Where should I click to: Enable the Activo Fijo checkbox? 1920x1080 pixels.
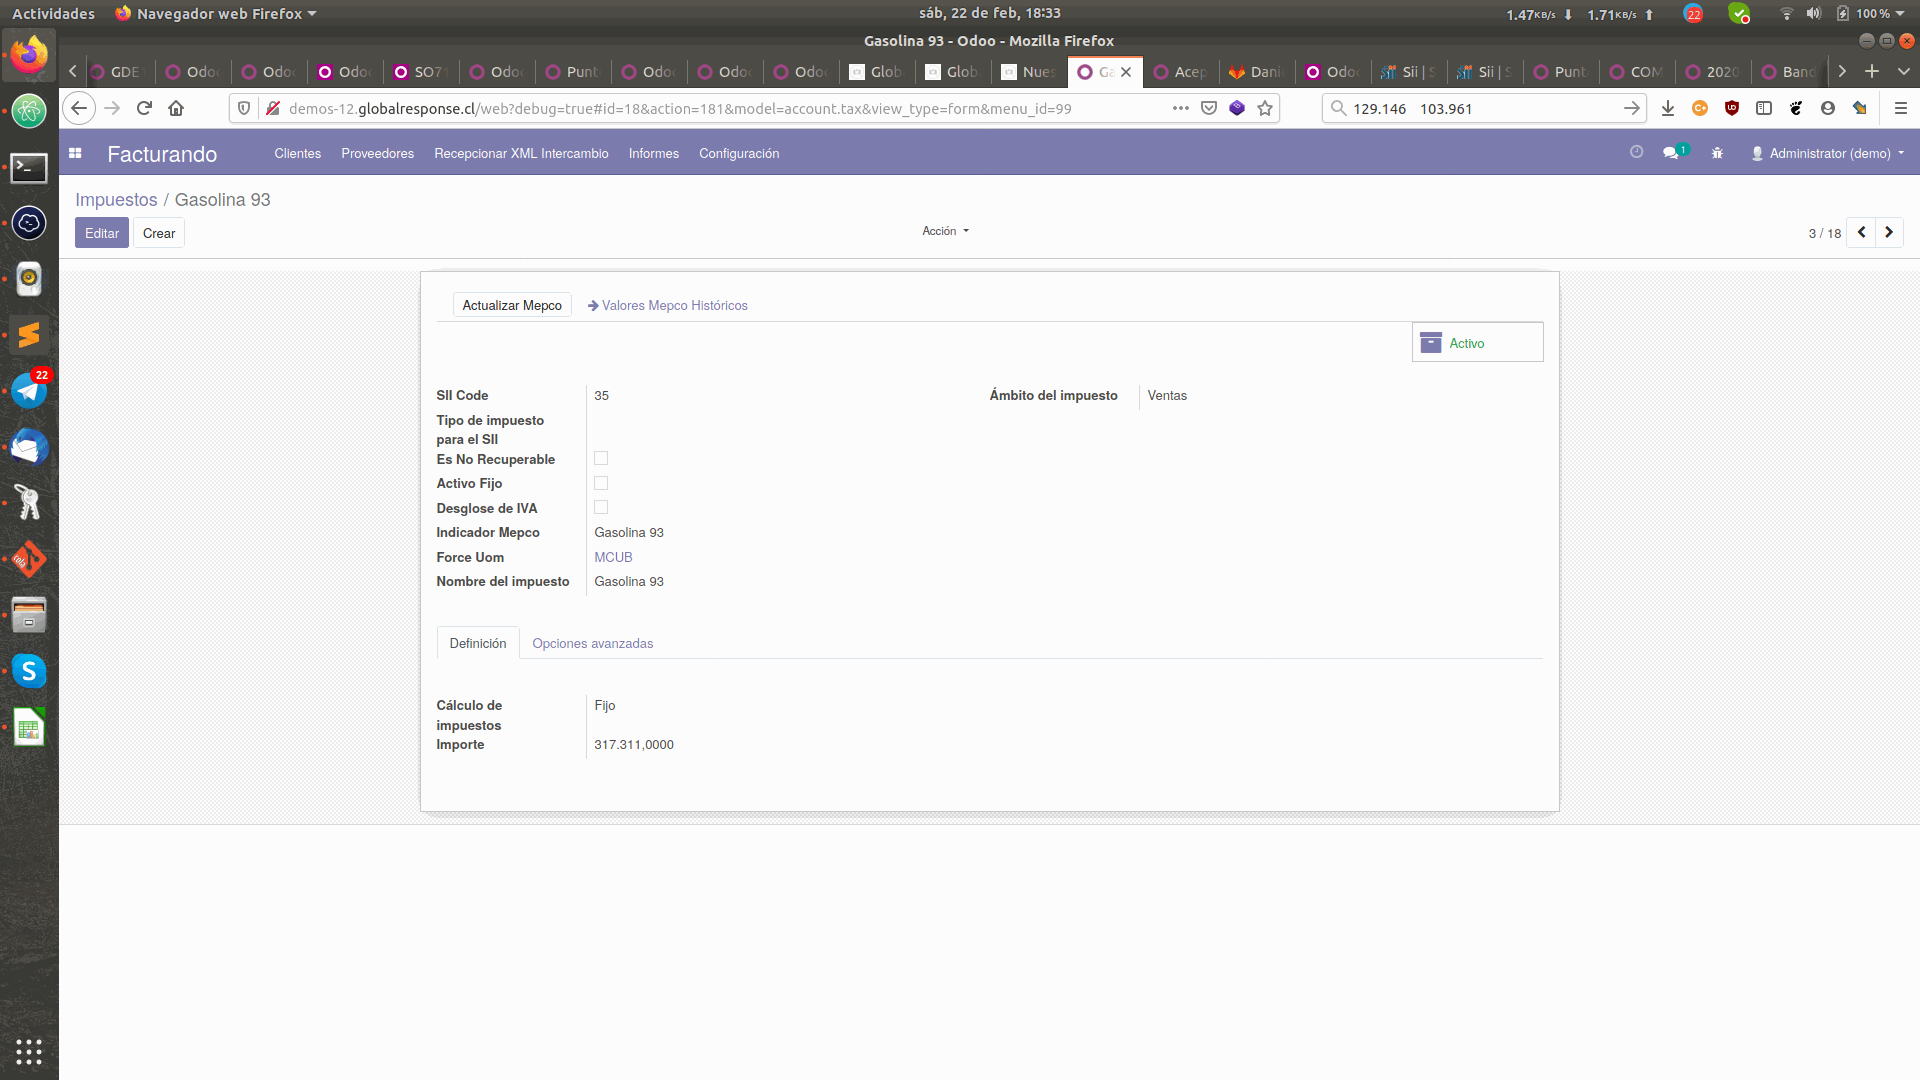coord(600,483)
